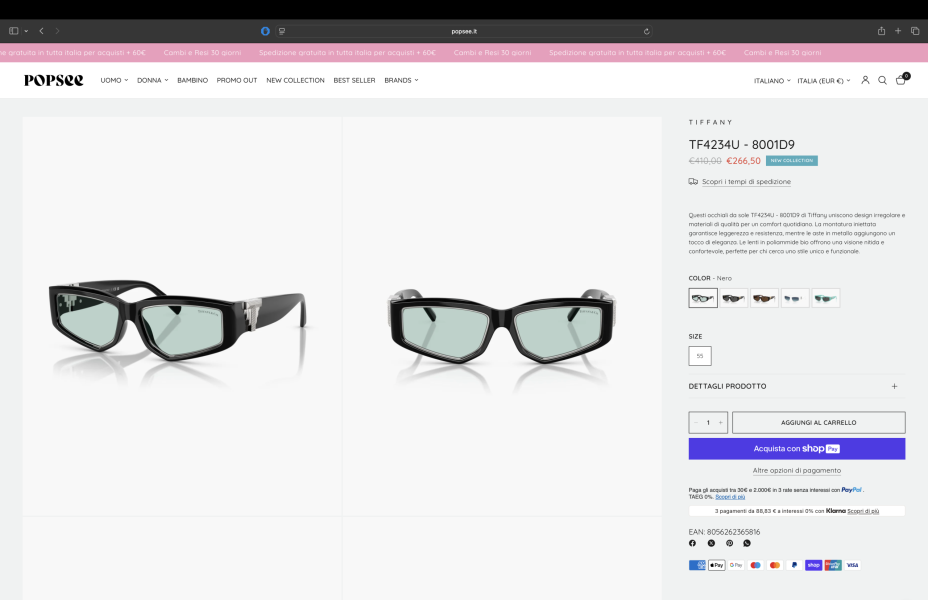The width and height of the screenshot is (928, 600).
Task: Click Altre opzioni di pagamento link
Action: [x=796, y=470]
